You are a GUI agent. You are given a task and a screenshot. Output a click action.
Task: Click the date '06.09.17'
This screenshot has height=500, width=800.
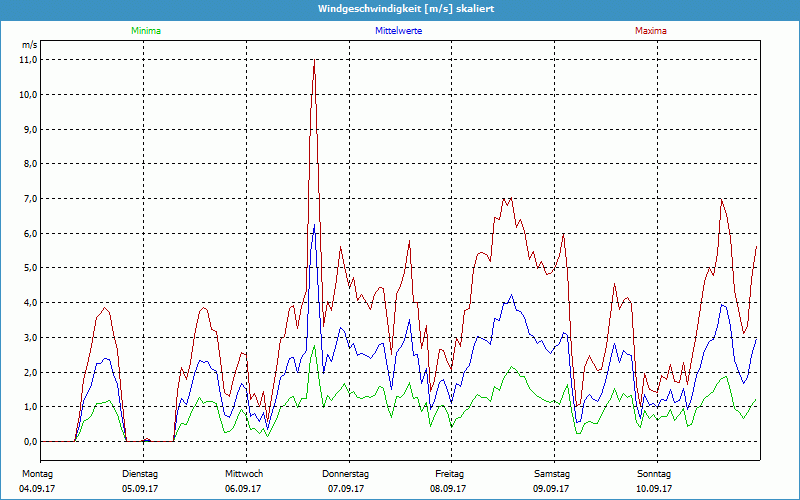click(x=243, y=489)
